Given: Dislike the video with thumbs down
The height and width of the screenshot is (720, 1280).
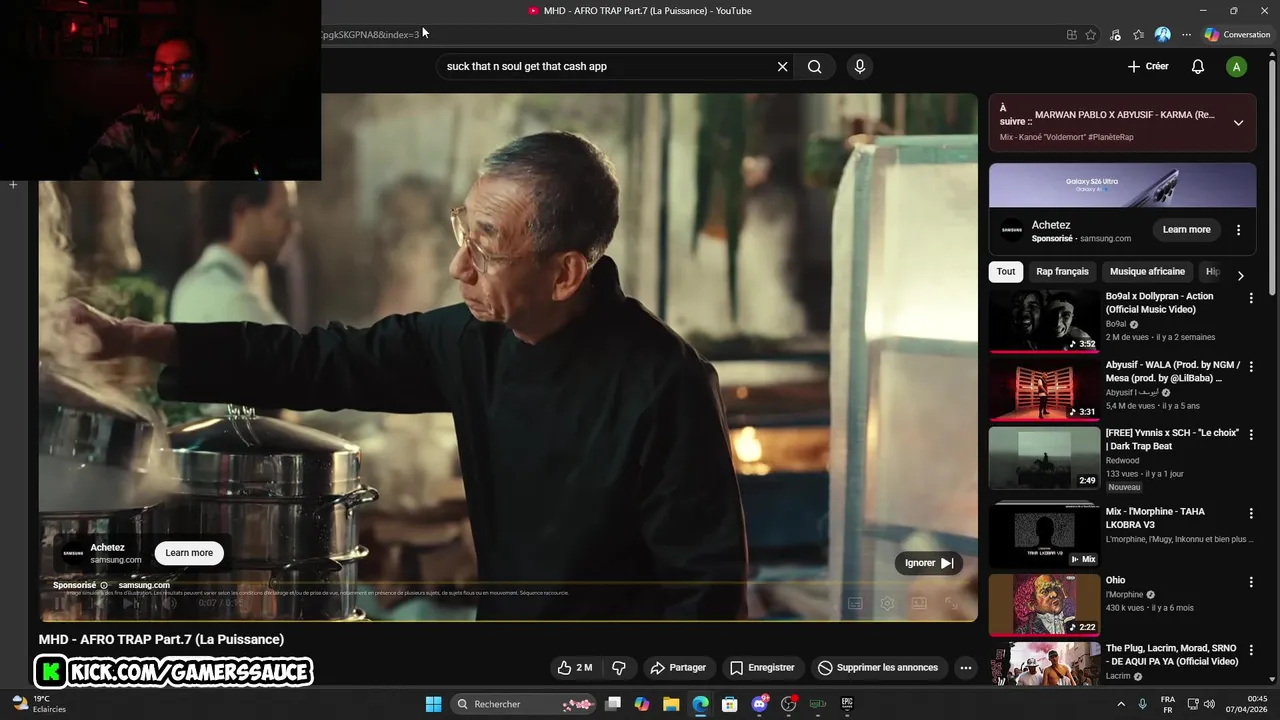Looking at the screenshot, I should pyautogui.click(x=619, y=668).
